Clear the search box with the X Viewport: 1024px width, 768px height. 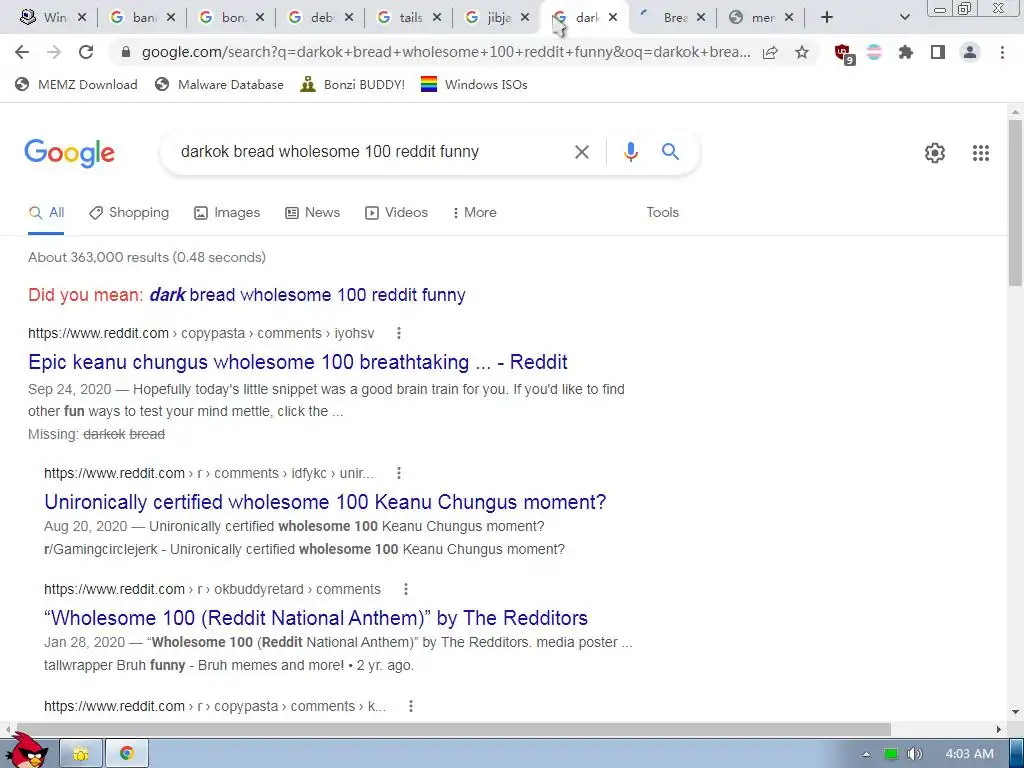pos(581,152)
